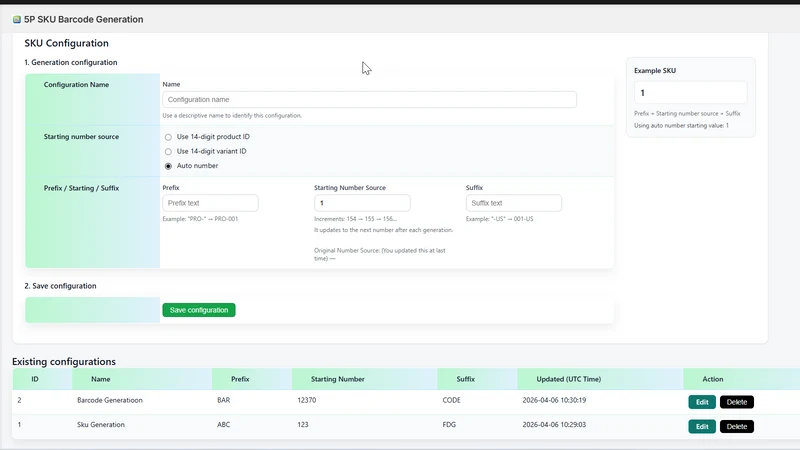Click the Starting Number Source field
This screenshot has height=450, width=800.
point(362,203)
